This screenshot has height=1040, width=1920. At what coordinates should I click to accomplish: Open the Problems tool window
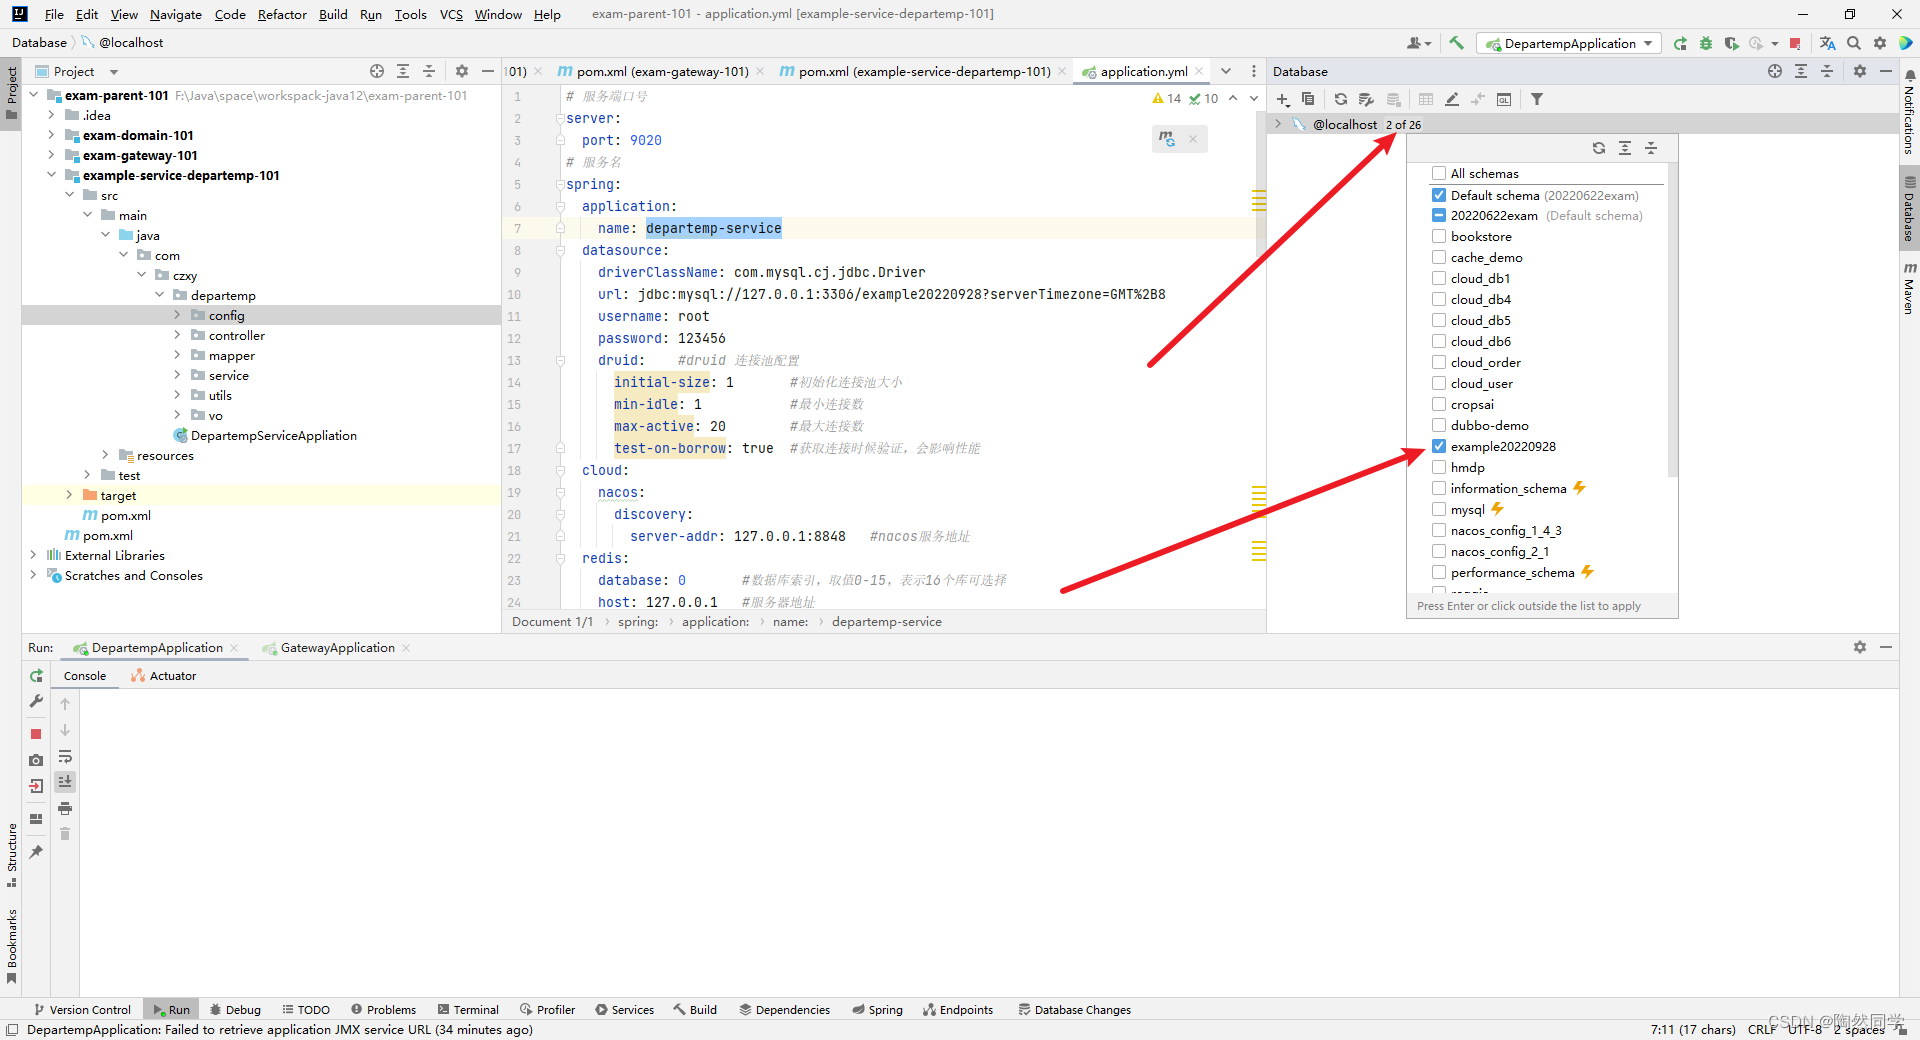[383, 1010]
